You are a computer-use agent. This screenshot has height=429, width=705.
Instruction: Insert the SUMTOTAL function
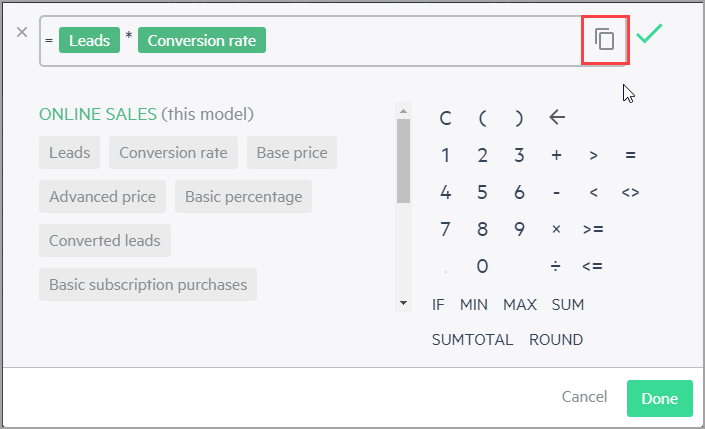472,340
